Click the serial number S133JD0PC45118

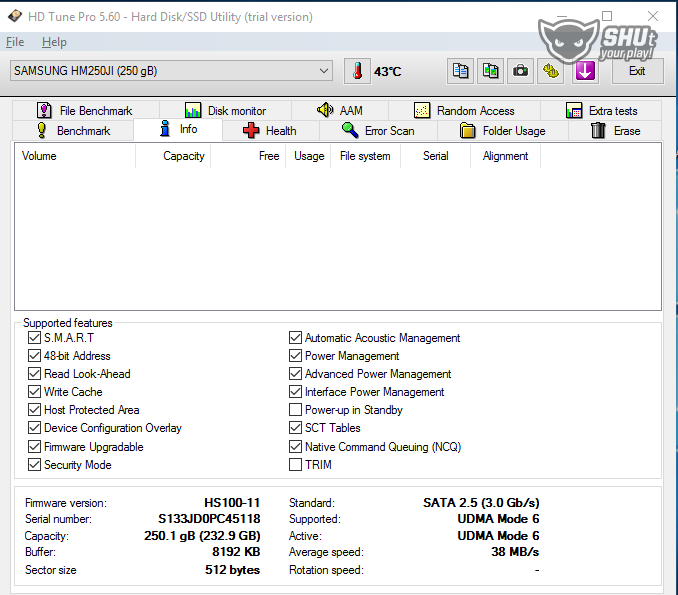209,519
